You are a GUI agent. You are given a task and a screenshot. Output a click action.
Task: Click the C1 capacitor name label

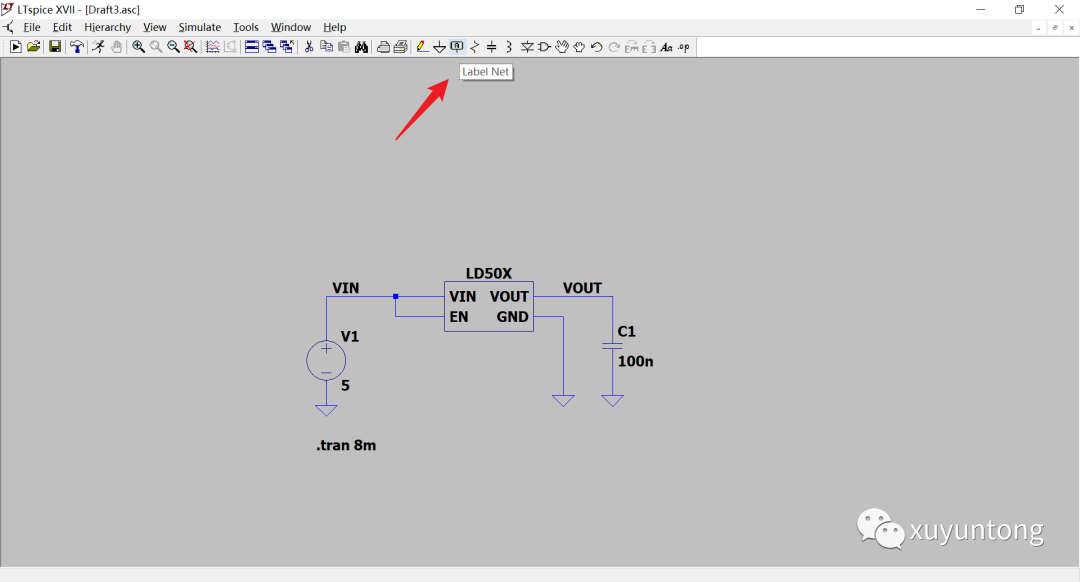[626, 332]
